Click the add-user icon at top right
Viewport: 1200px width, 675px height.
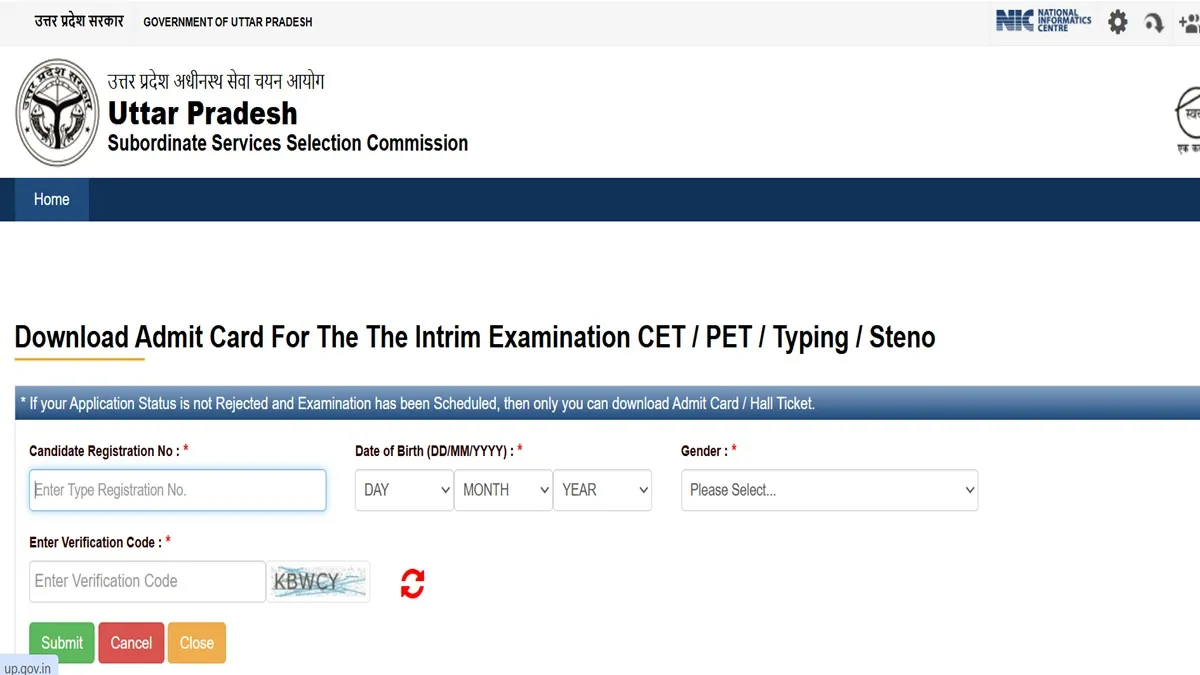click(1190, 21)
